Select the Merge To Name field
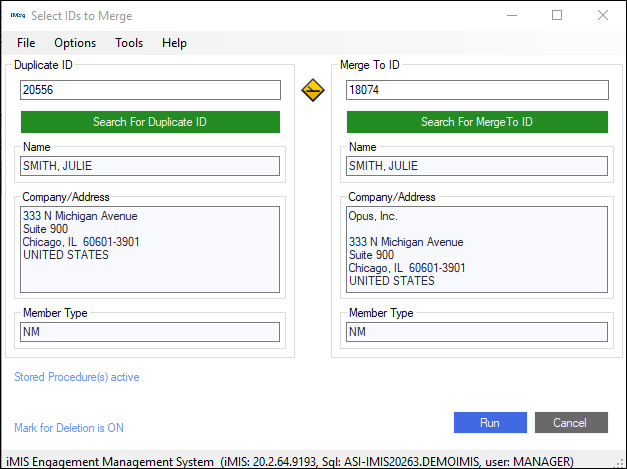 coord(477,166)
